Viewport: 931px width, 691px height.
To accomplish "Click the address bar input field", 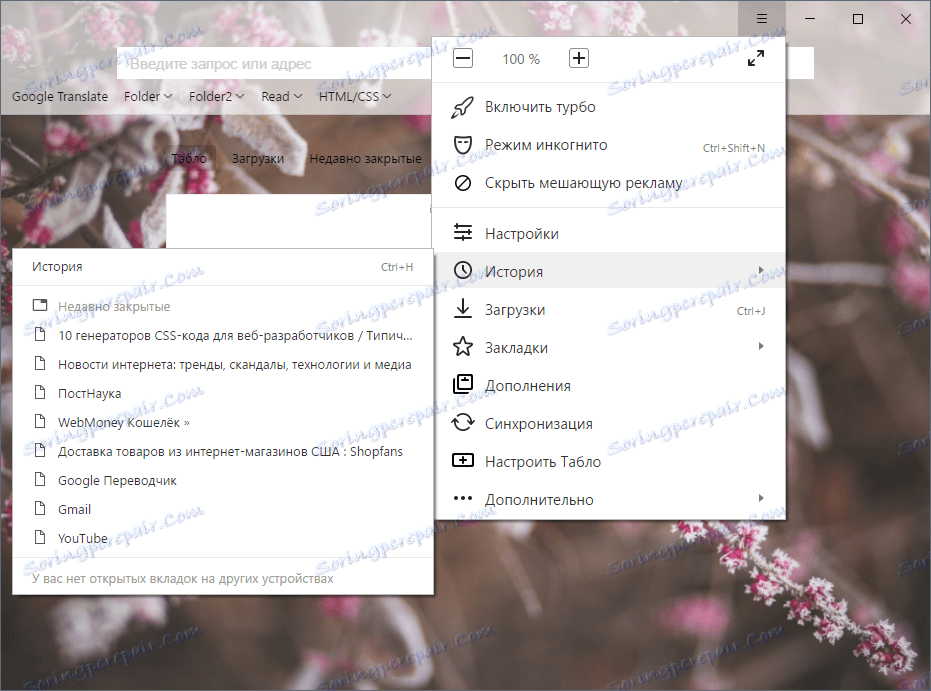I will (x=270, y=64).
